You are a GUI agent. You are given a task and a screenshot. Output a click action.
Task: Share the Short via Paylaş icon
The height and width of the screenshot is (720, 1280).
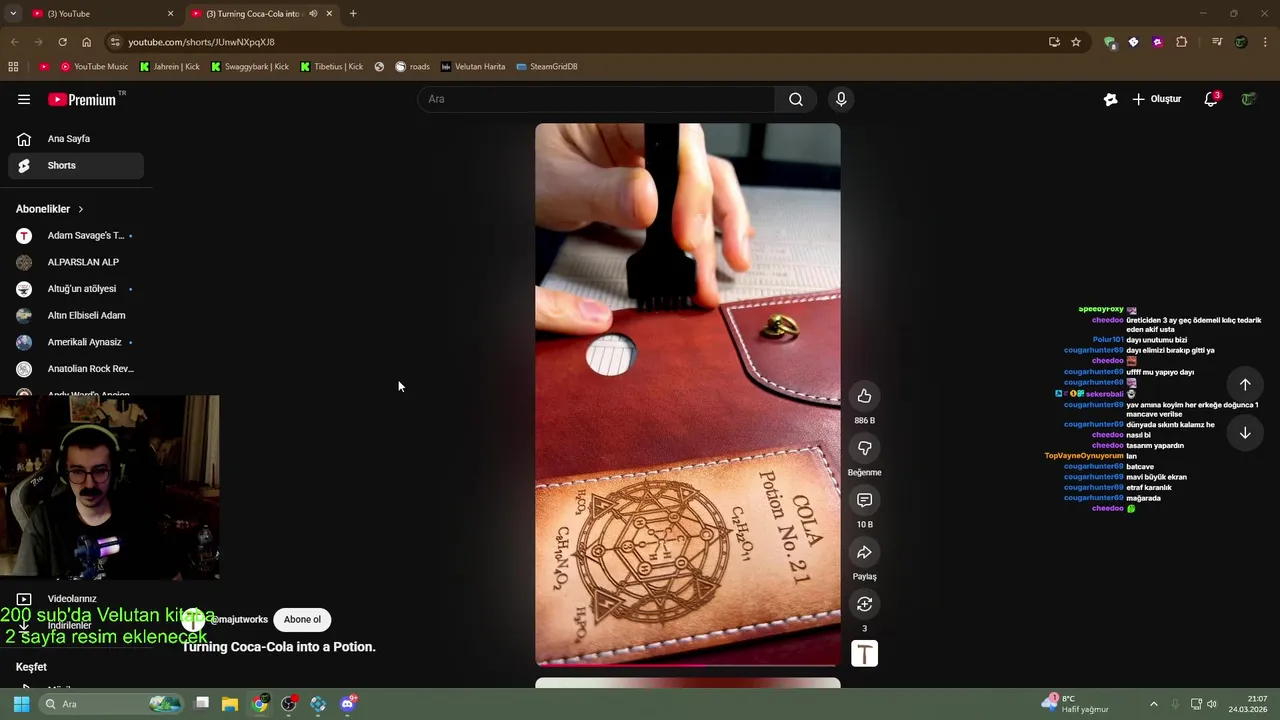click(865, 552)
